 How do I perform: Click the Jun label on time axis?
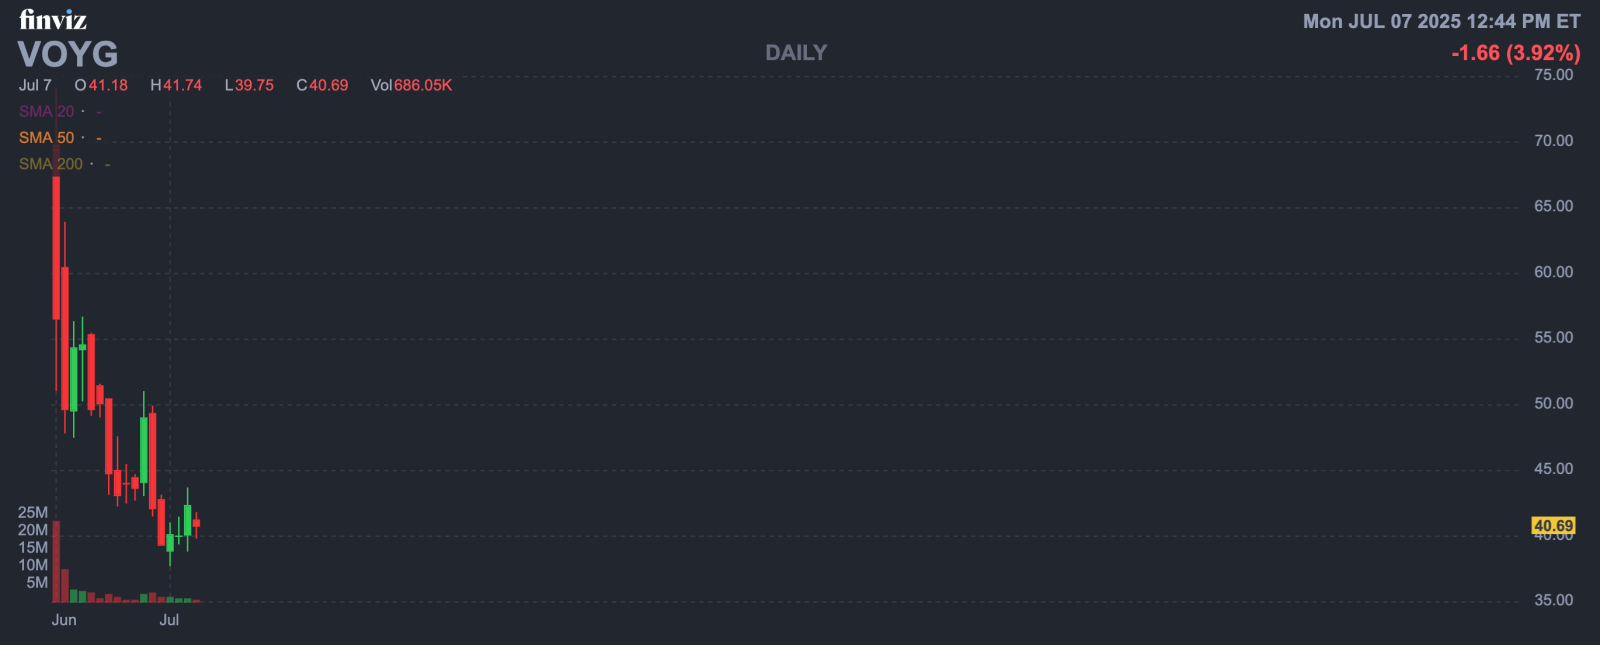point(64,620)
